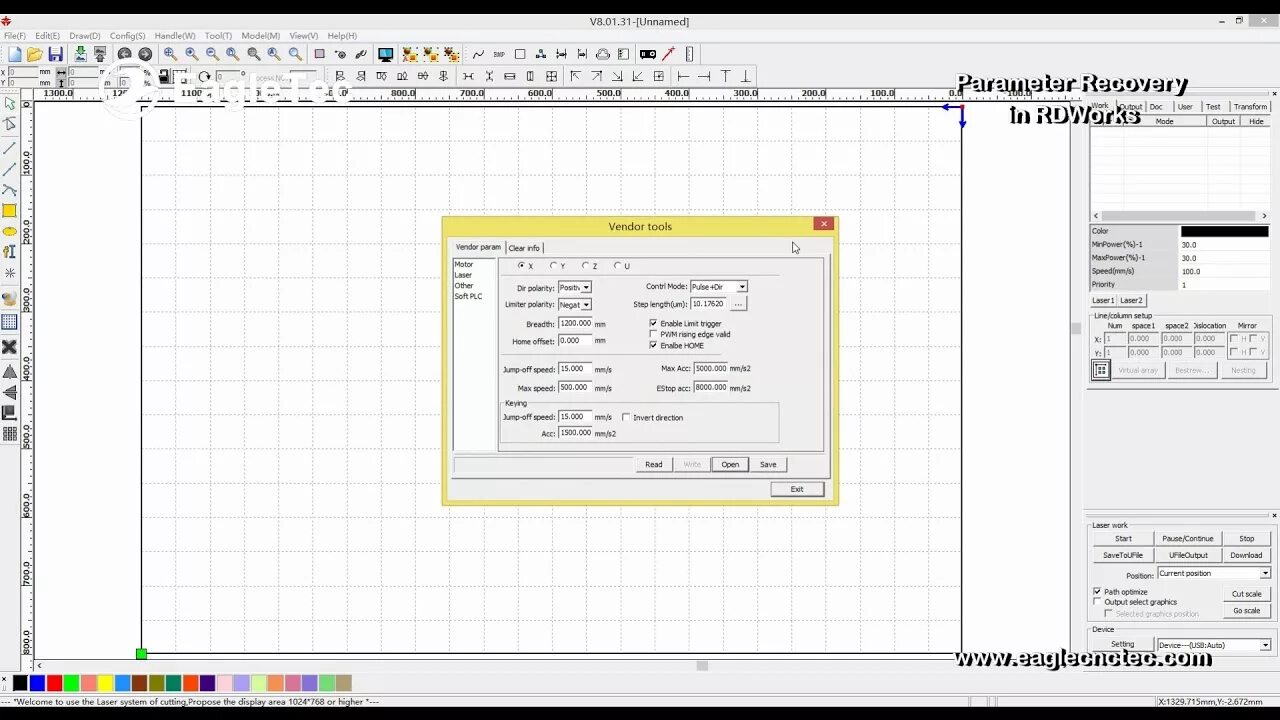The image size is (1280, 720).
Task: Switch to the Clear info tab
Action: tap(524, 248)
